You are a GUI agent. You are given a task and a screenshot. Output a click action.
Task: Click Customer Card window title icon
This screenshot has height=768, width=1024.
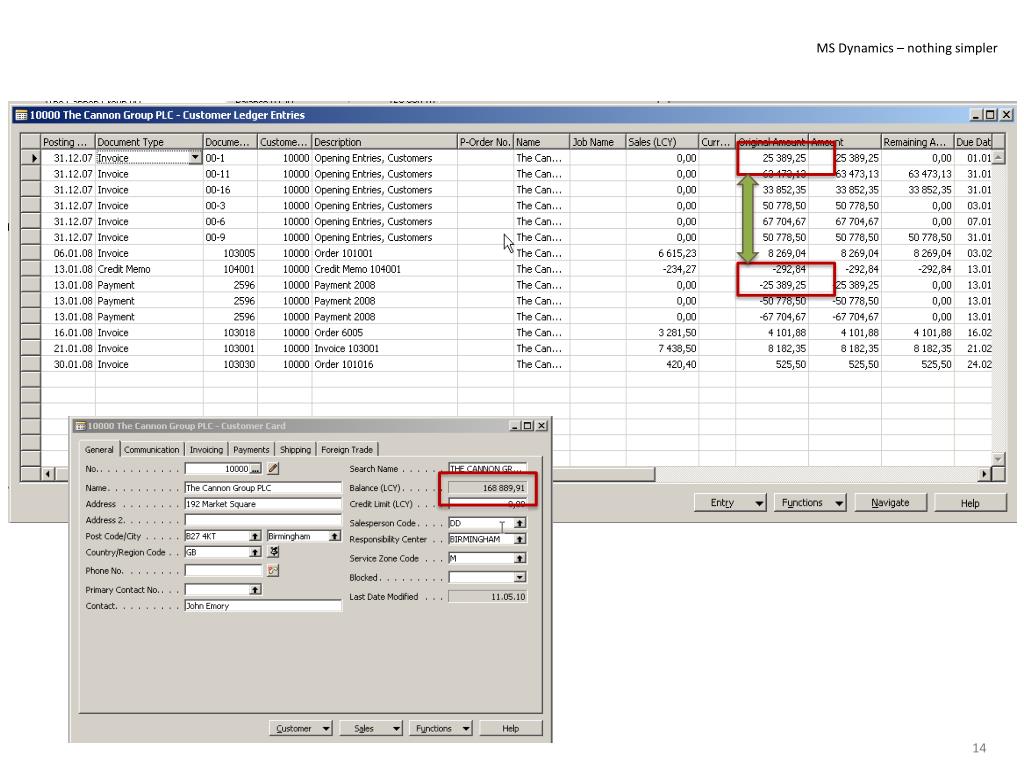click(x=80, y=426)
